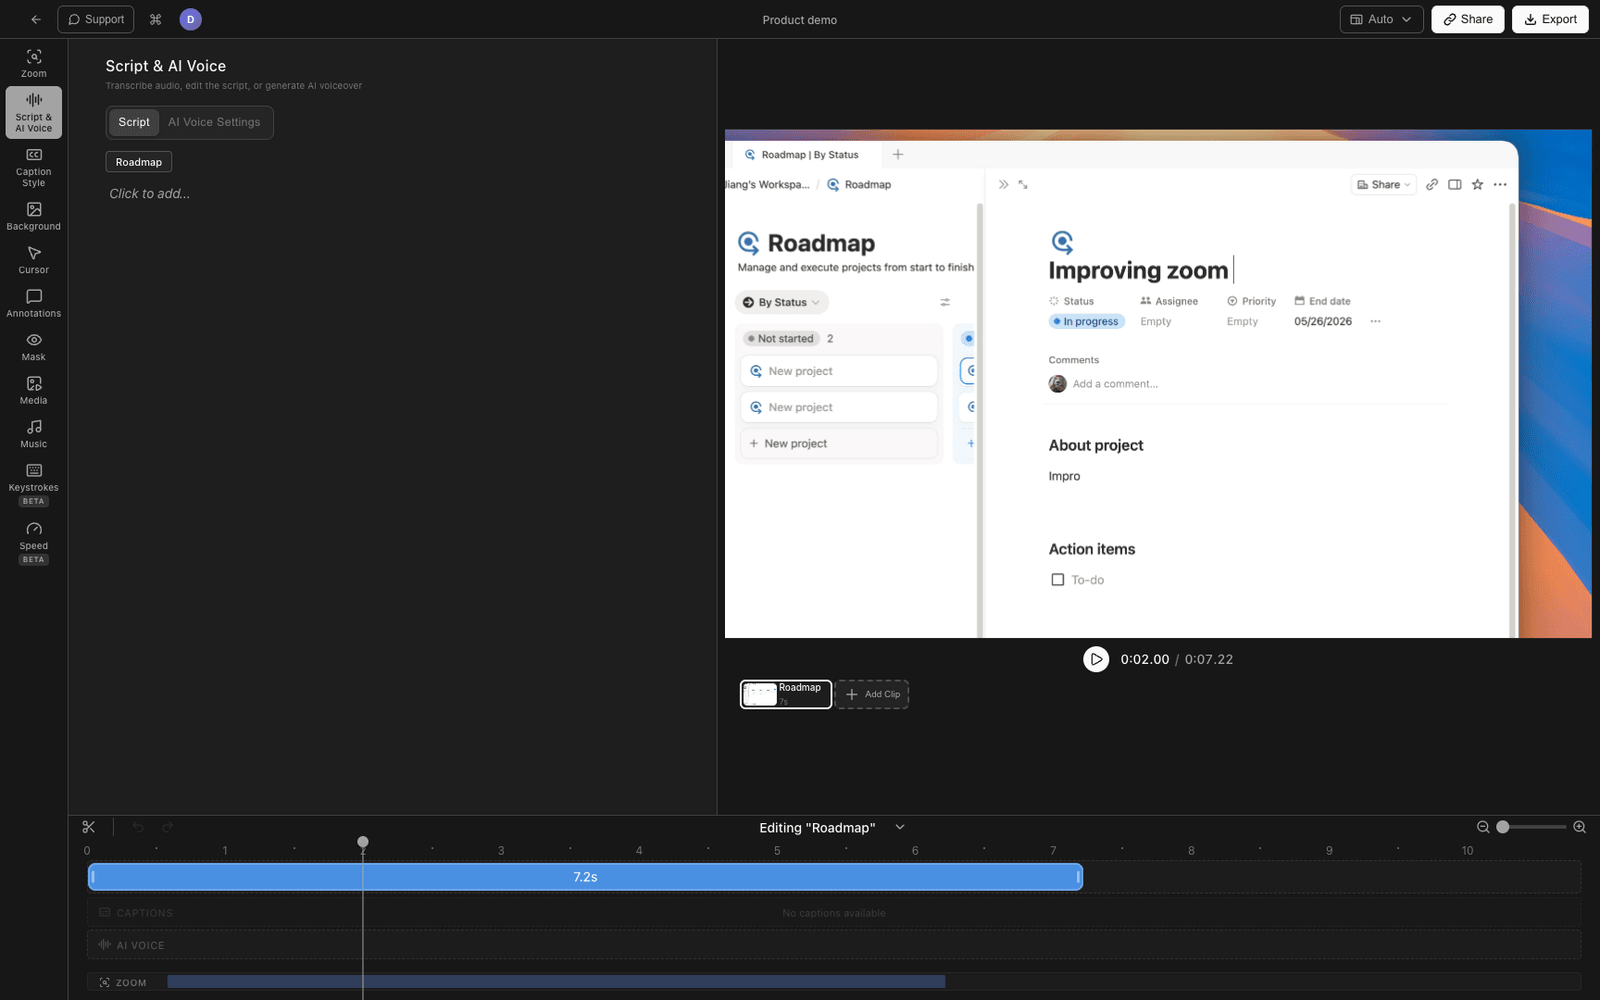Image resolution: width=1600 pixels, height=1000 pixels.
Task: Go back with the top-left arrow
Action: click(36, 19)
